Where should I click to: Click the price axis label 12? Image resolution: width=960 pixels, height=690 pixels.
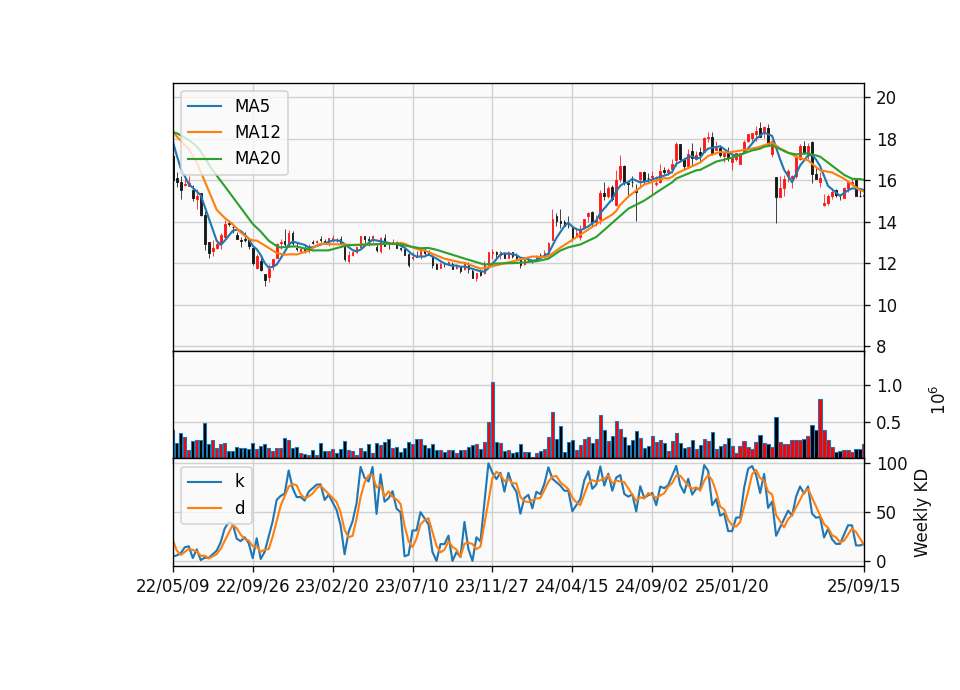[x=886, y=264]
